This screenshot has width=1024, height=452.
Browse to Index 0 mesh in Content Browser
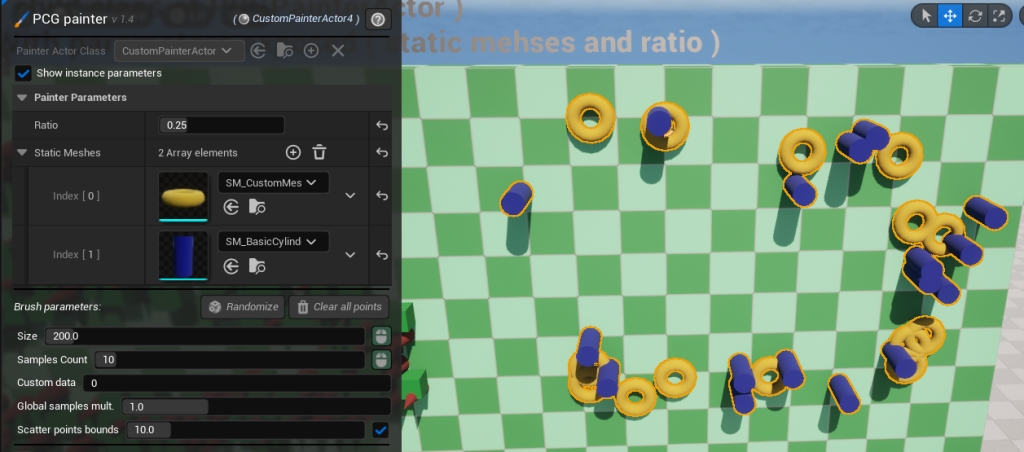[x=257, y=207]
